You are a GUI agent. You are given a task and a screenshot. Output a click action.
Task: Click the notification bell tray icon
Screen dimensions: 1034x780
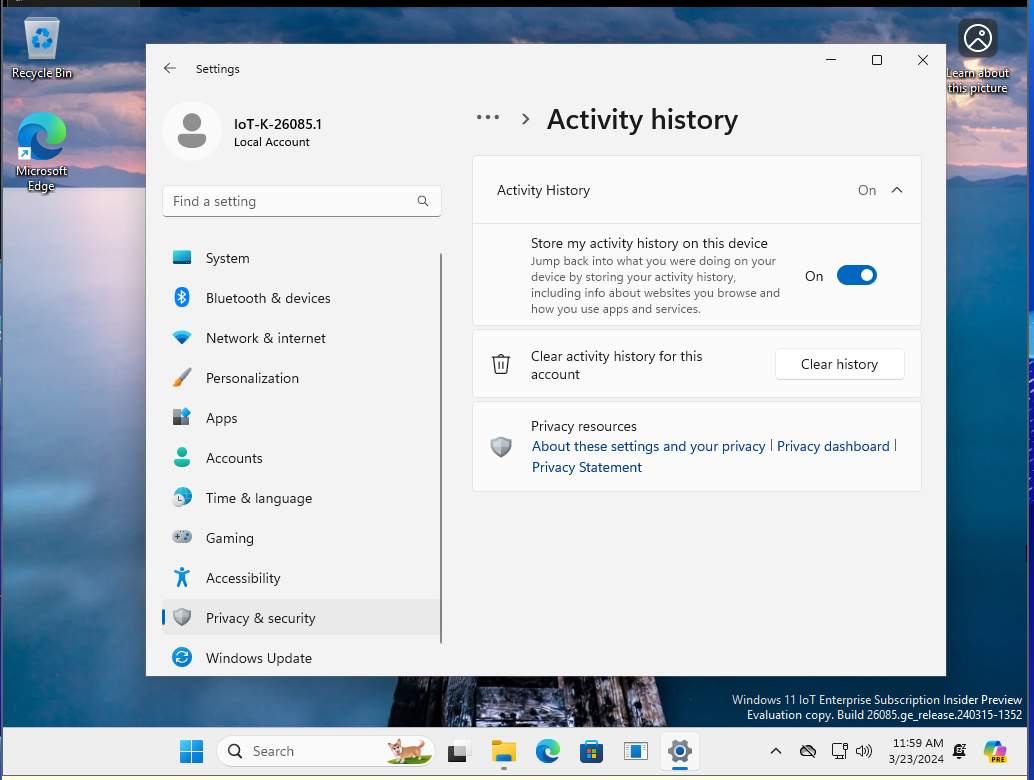[960, 751]
